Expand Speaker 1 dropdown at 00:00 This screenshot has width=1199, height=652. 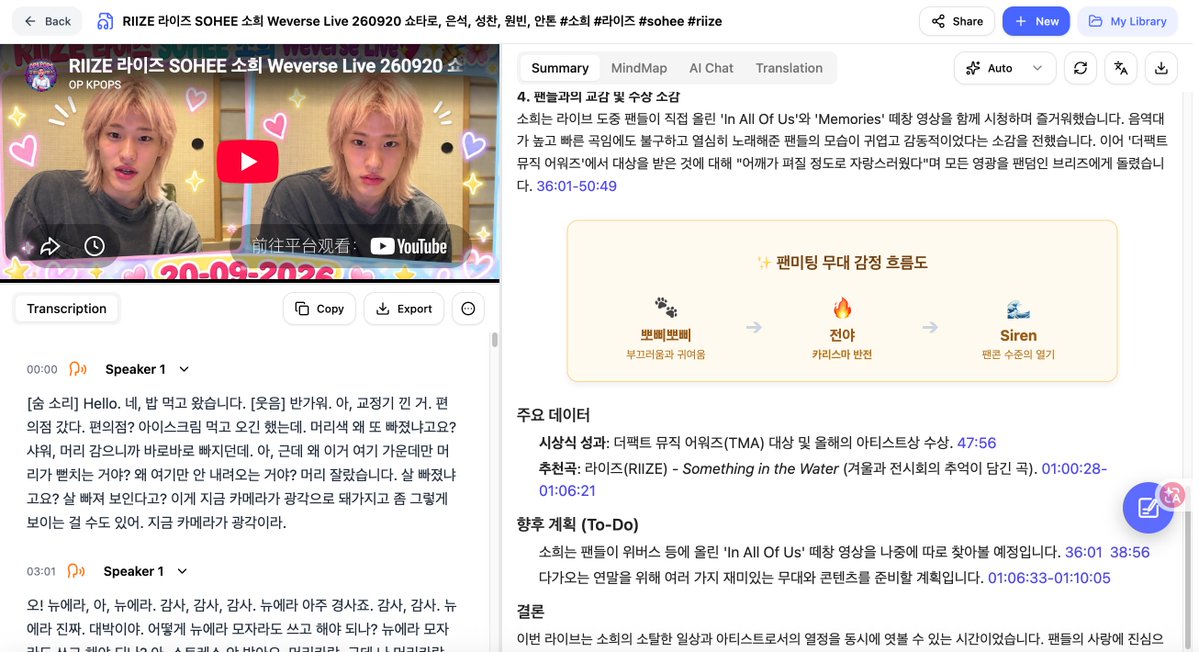[184, 369]
